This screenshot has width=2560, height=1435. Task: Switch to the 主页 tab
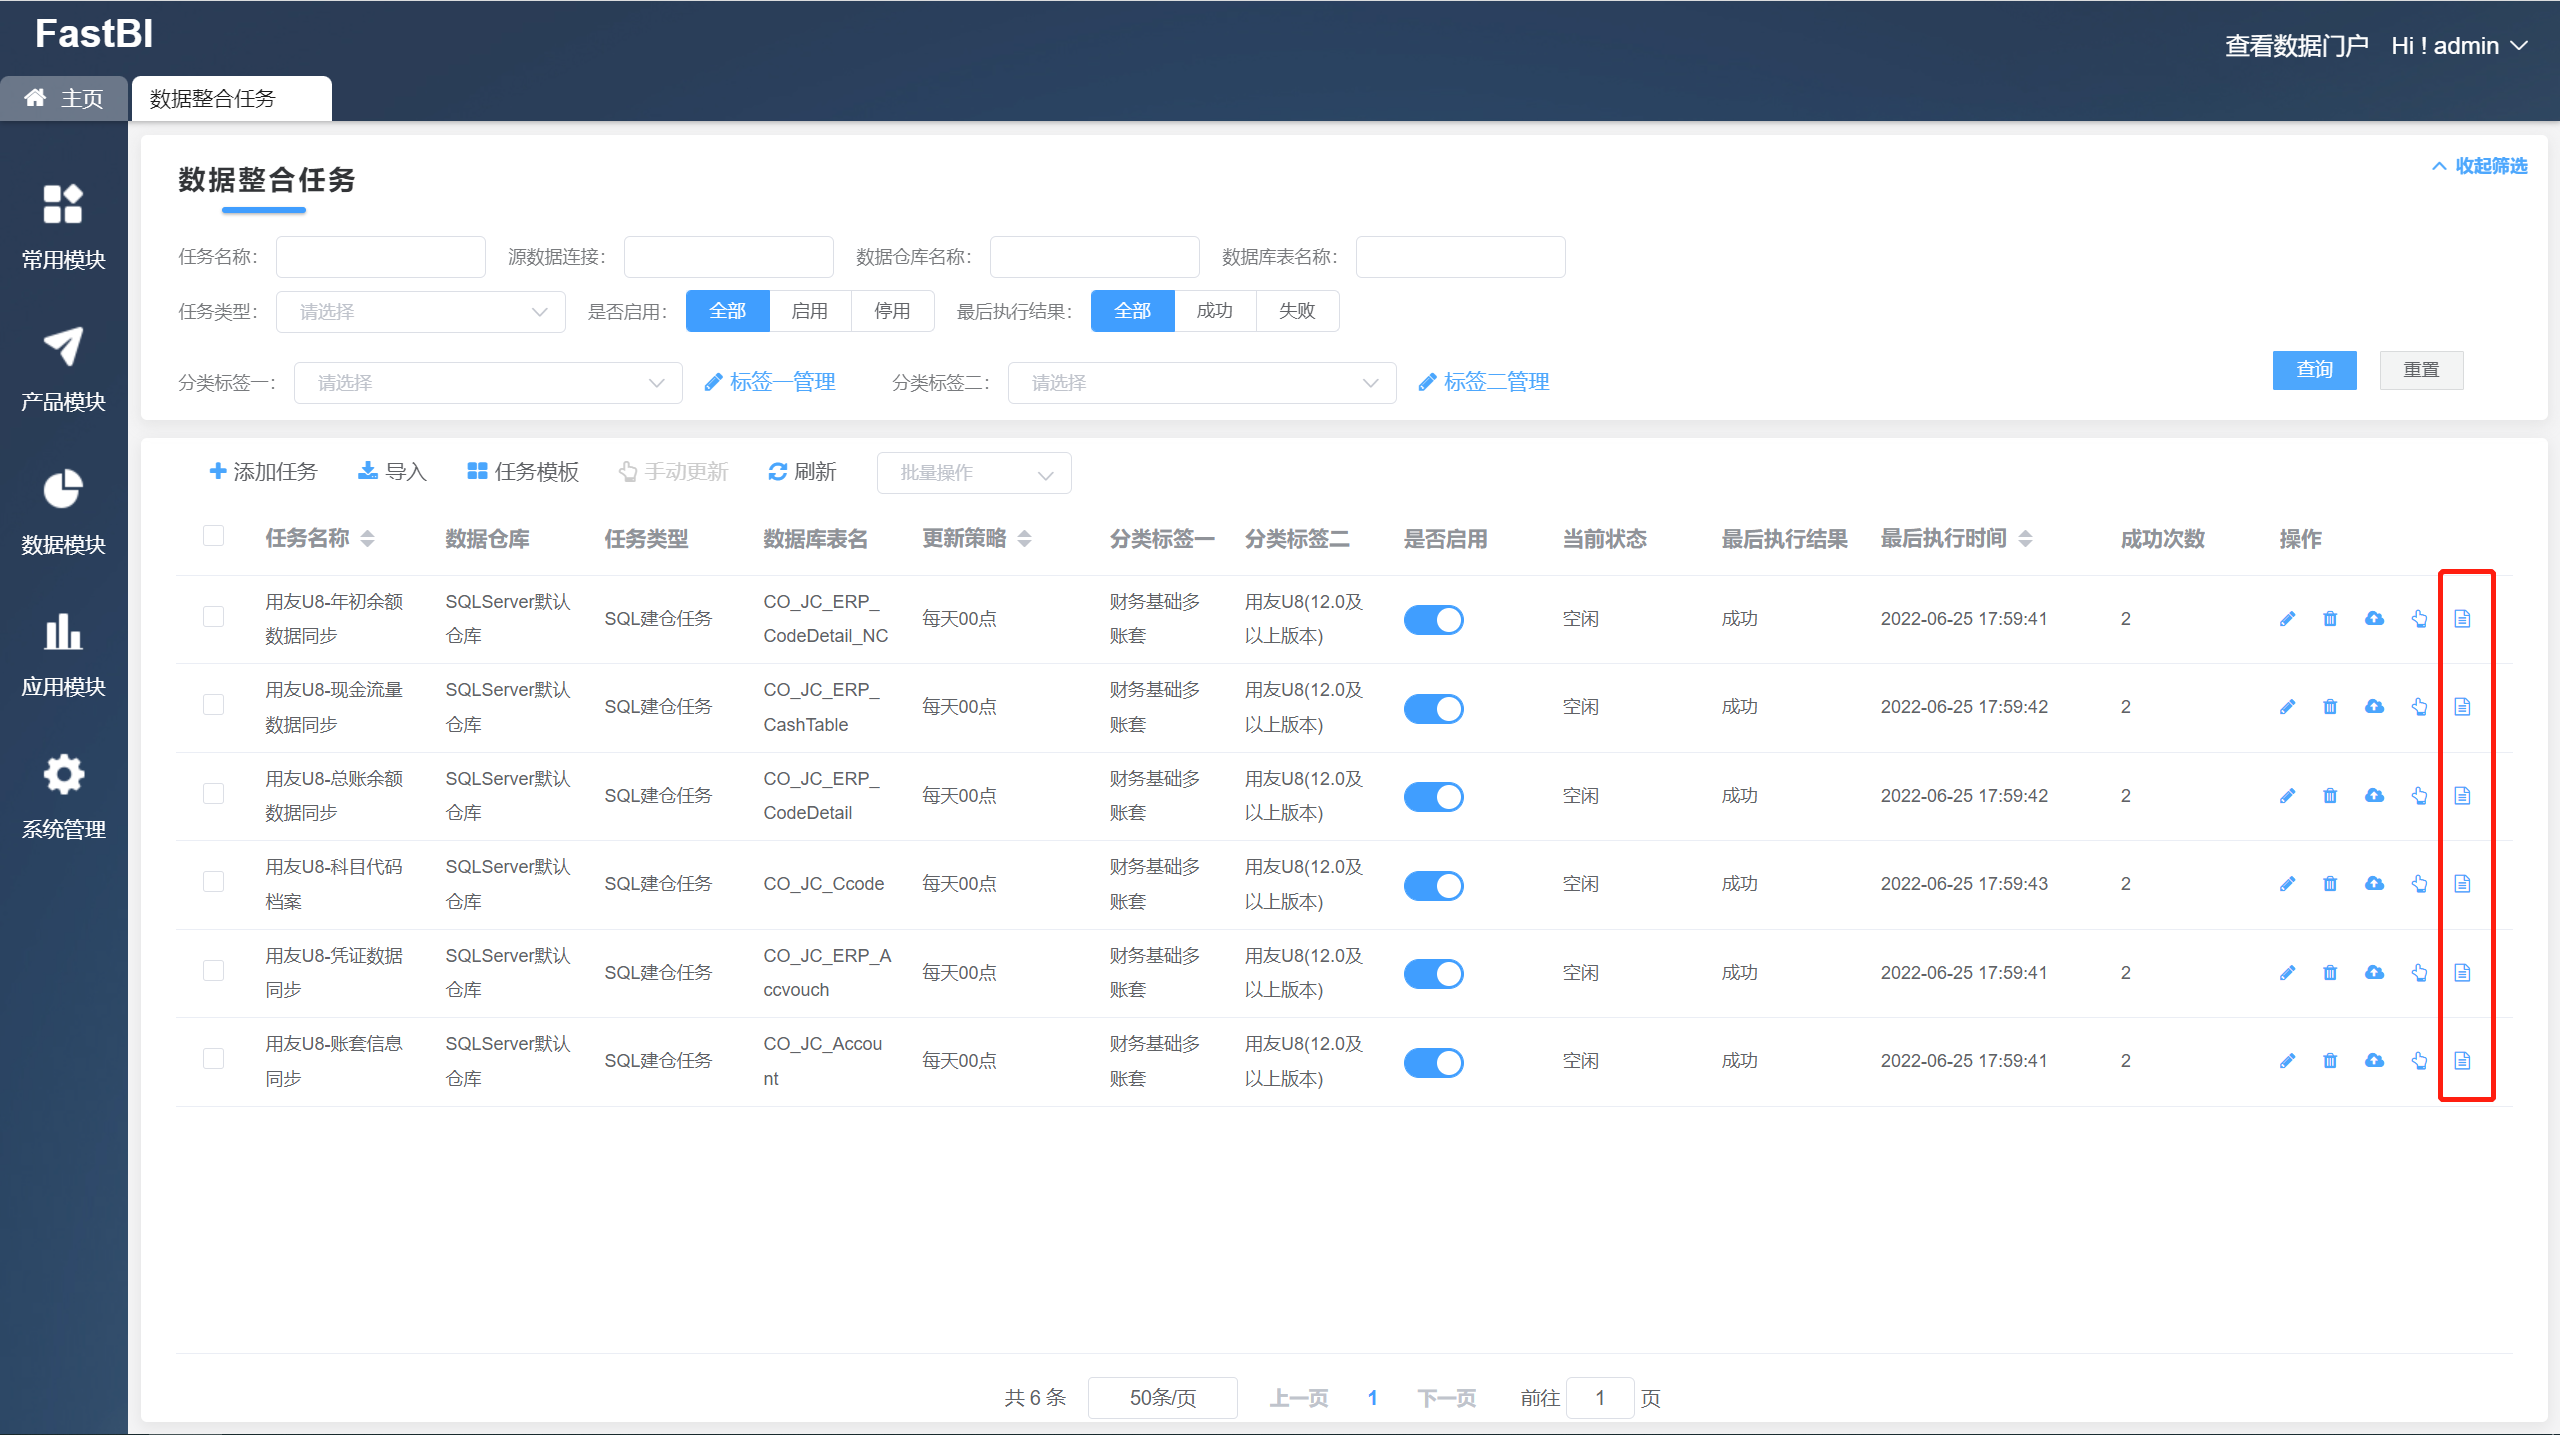coord(64,98)
